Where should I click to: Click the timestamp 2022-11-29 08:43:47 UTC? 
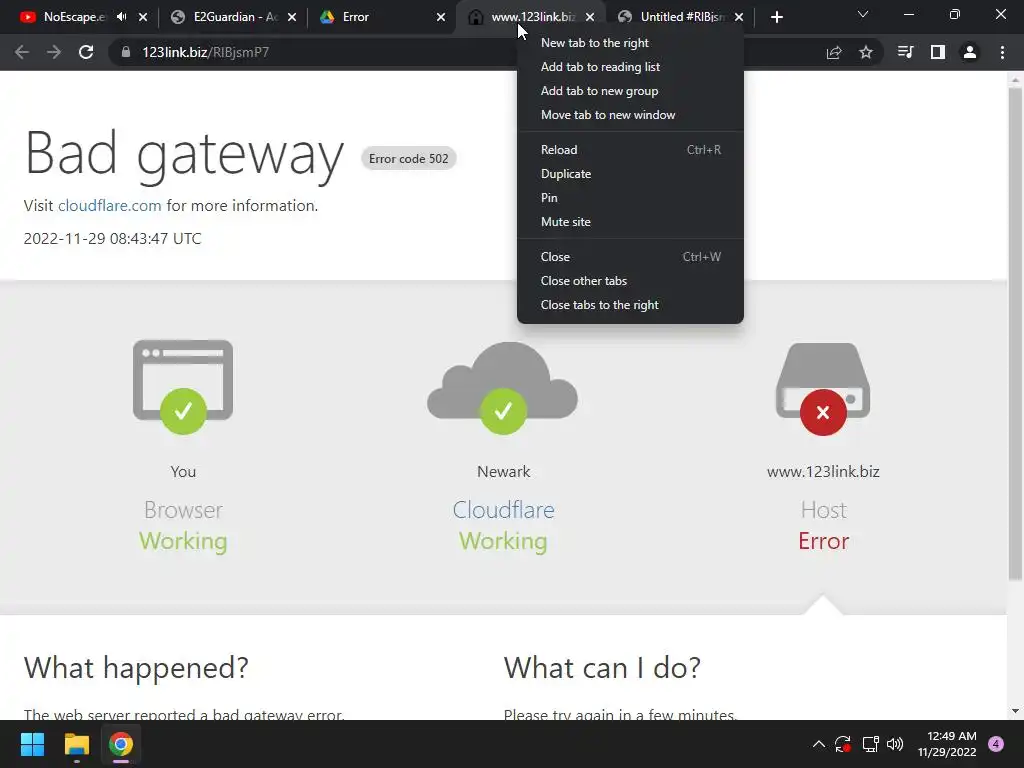coord(112,239)
